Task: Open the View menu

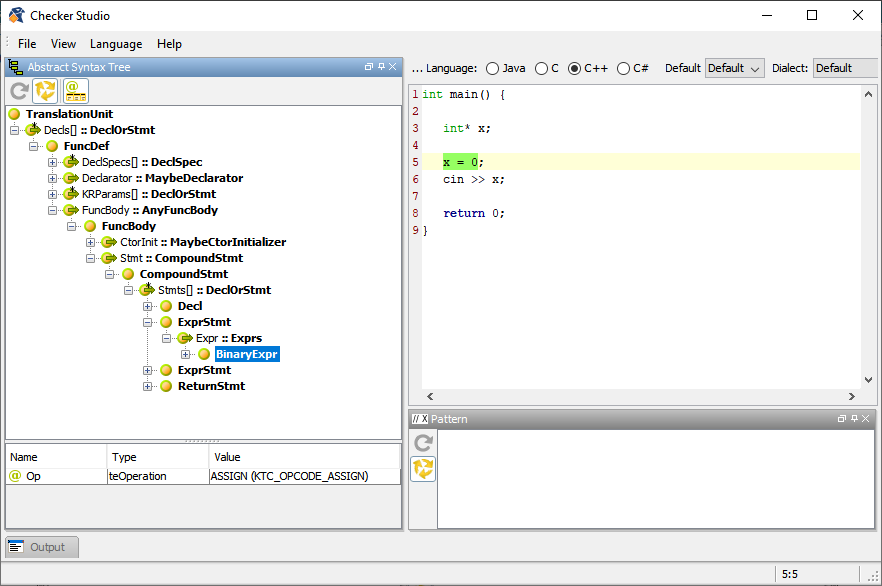Action: pos(63,44)
